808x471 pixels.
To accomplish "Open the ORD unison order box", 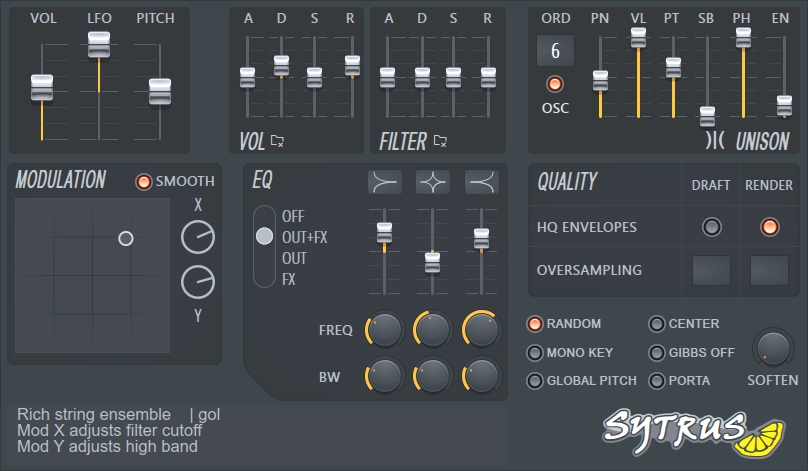I will click(555, 52).
